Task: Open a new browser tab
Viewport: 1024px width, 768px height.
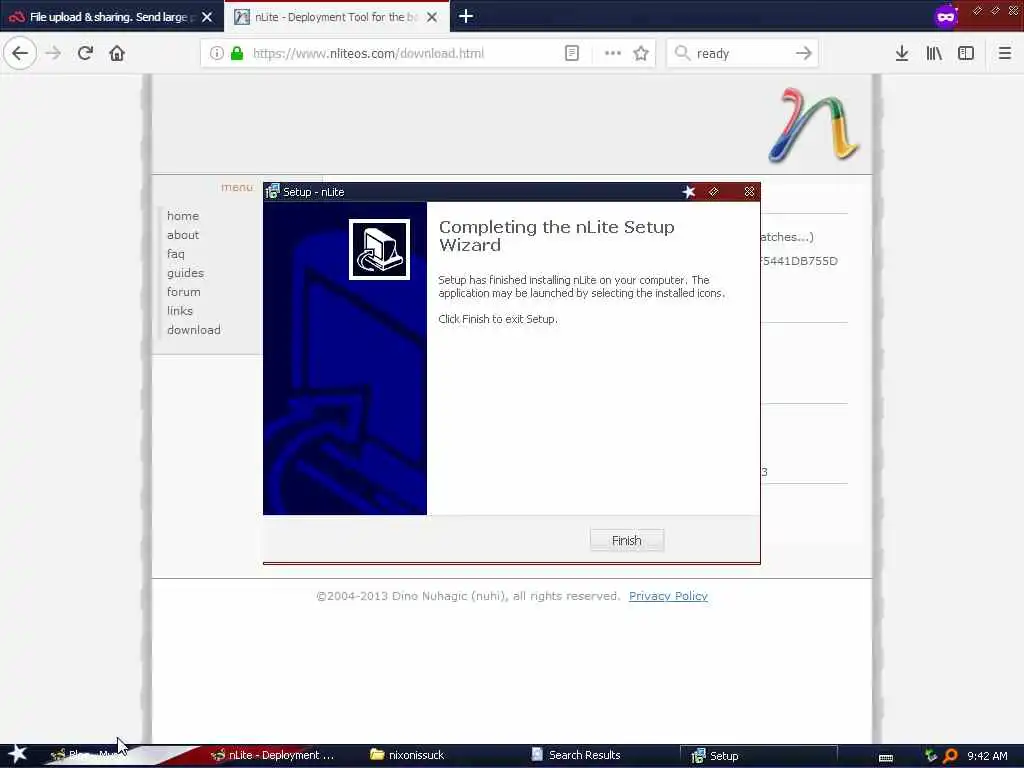Action: pyautogui.click(x=466, y=16)
